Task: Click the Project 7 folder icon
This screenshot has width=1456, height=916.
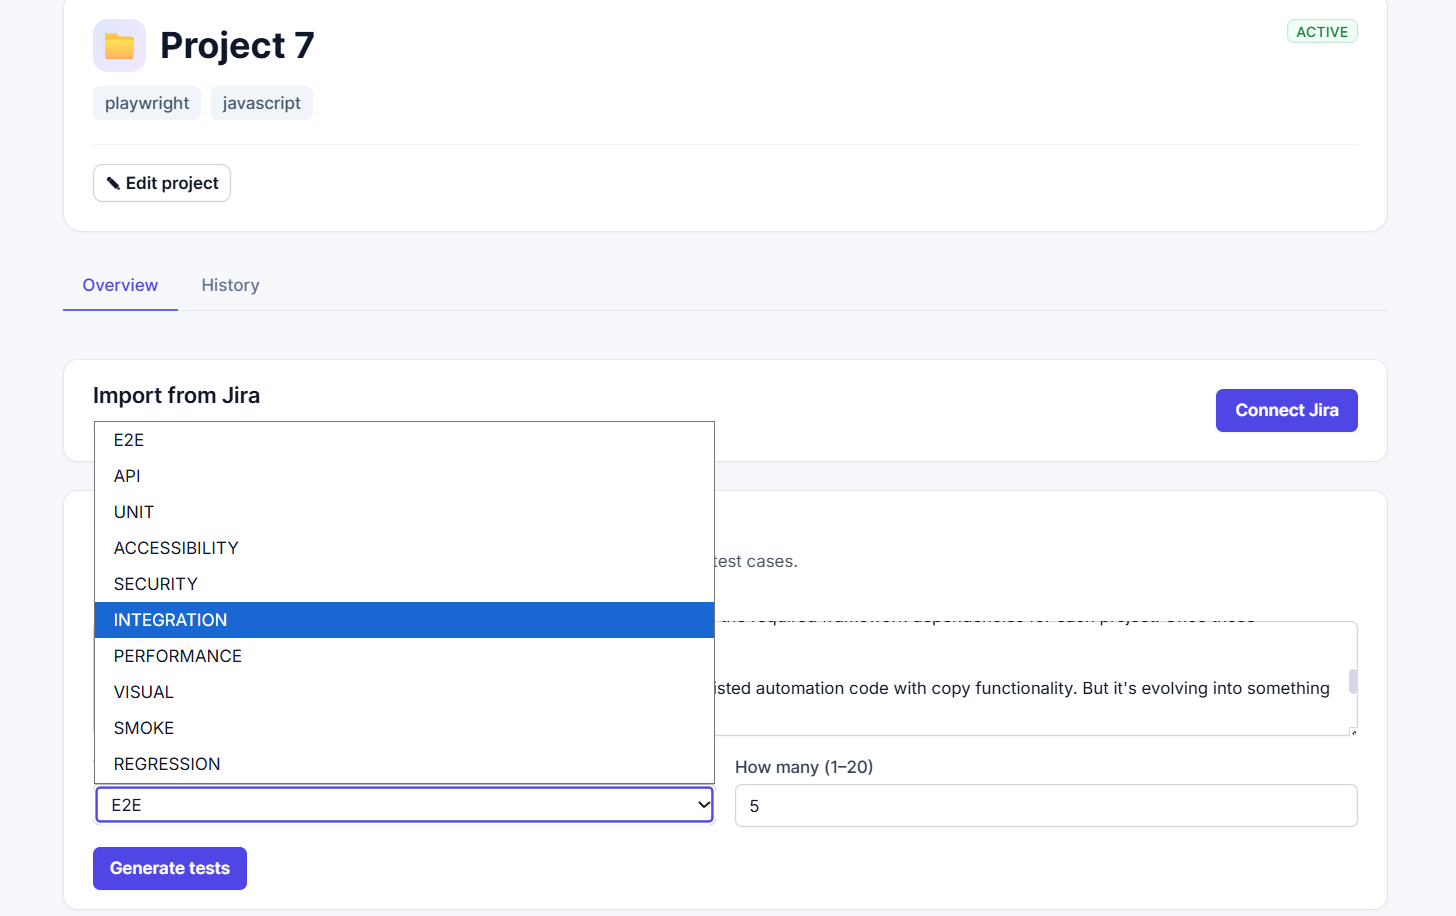Action: pyautogui.click(x=119, y=45)
